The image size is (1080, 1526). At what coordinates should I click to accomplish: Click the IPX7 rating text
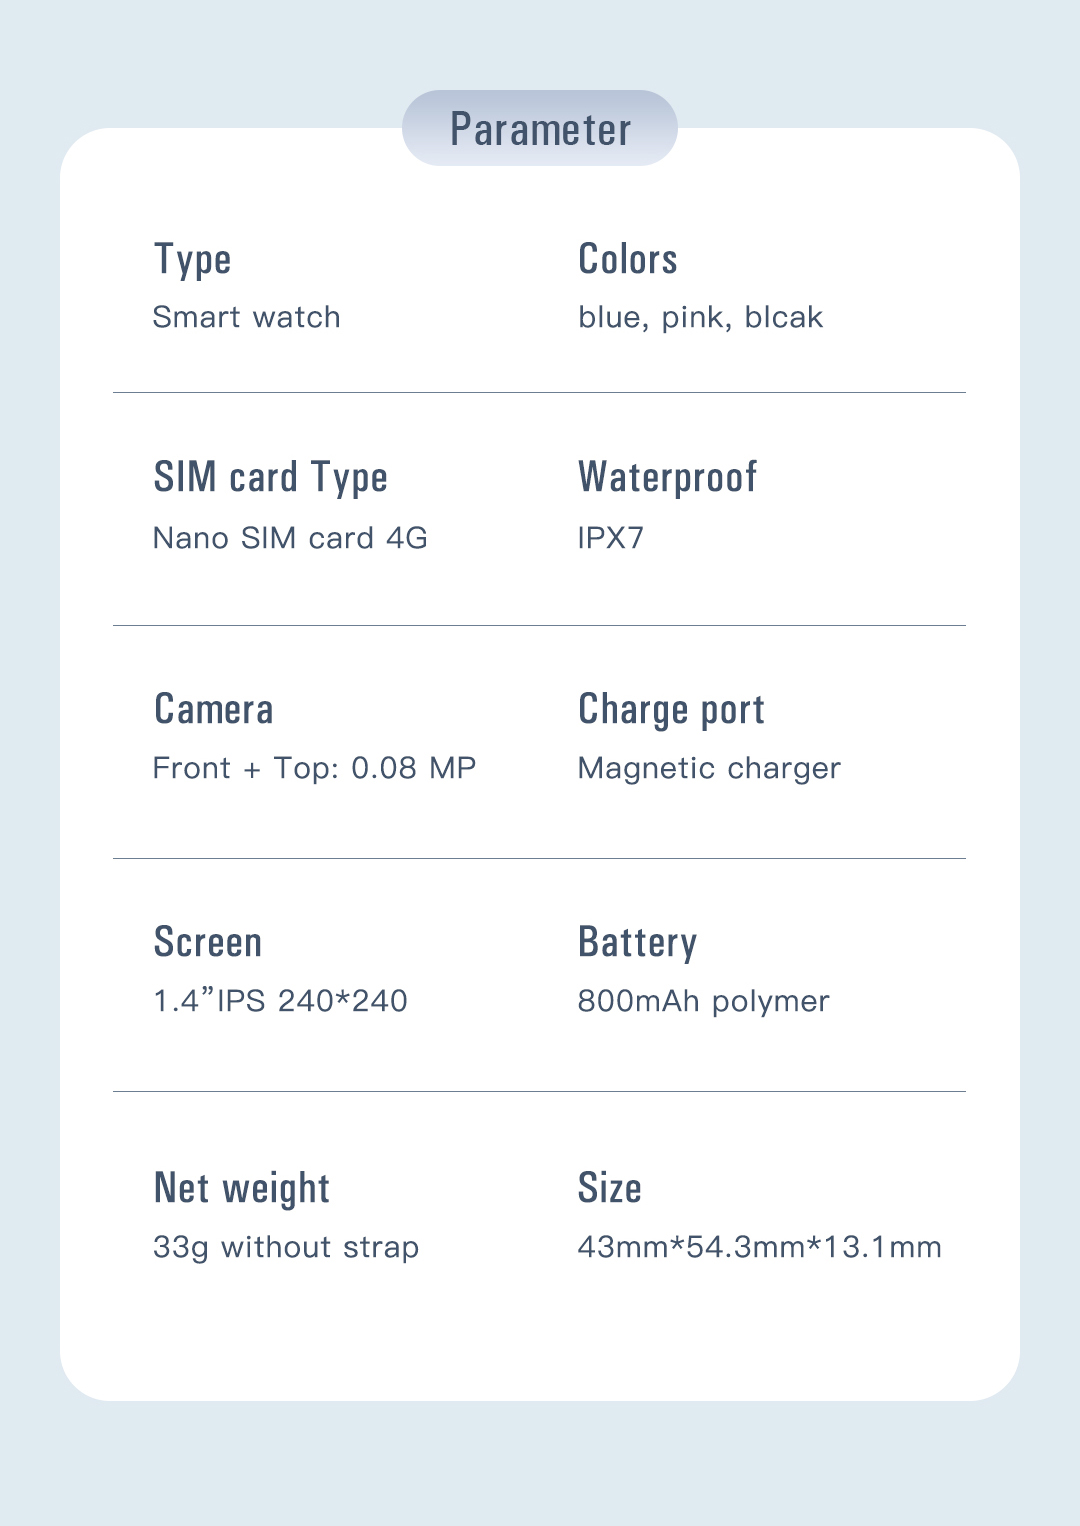click(610, 538)
